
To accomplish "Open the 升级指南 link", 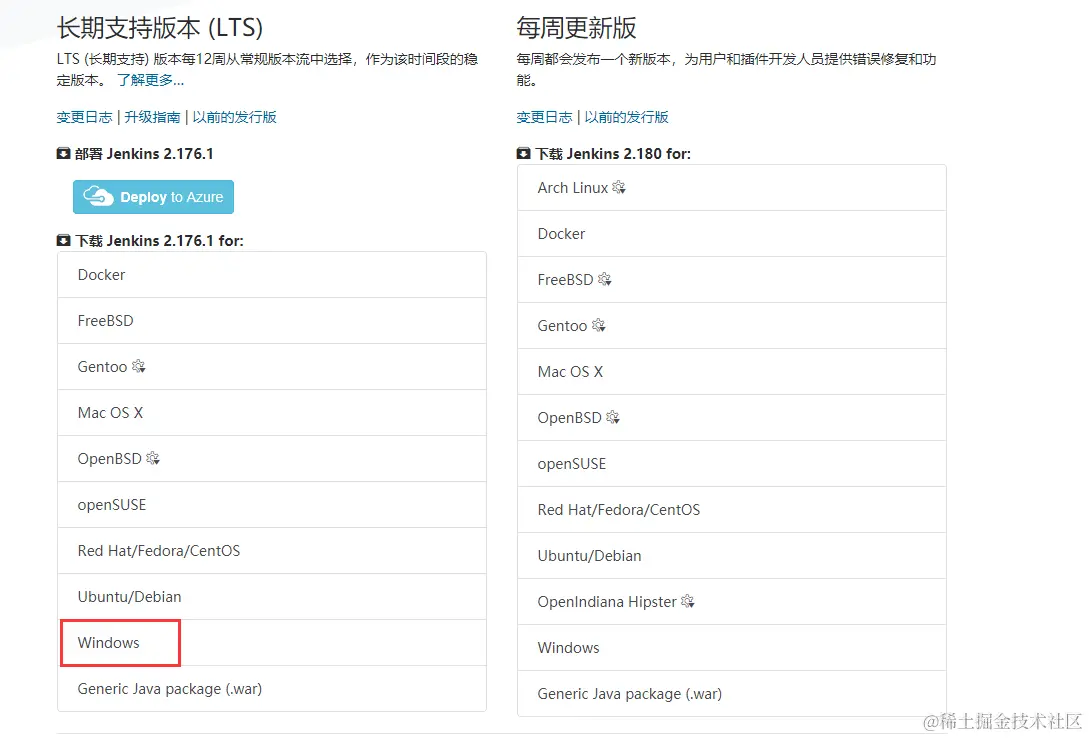I will [152, 117].
